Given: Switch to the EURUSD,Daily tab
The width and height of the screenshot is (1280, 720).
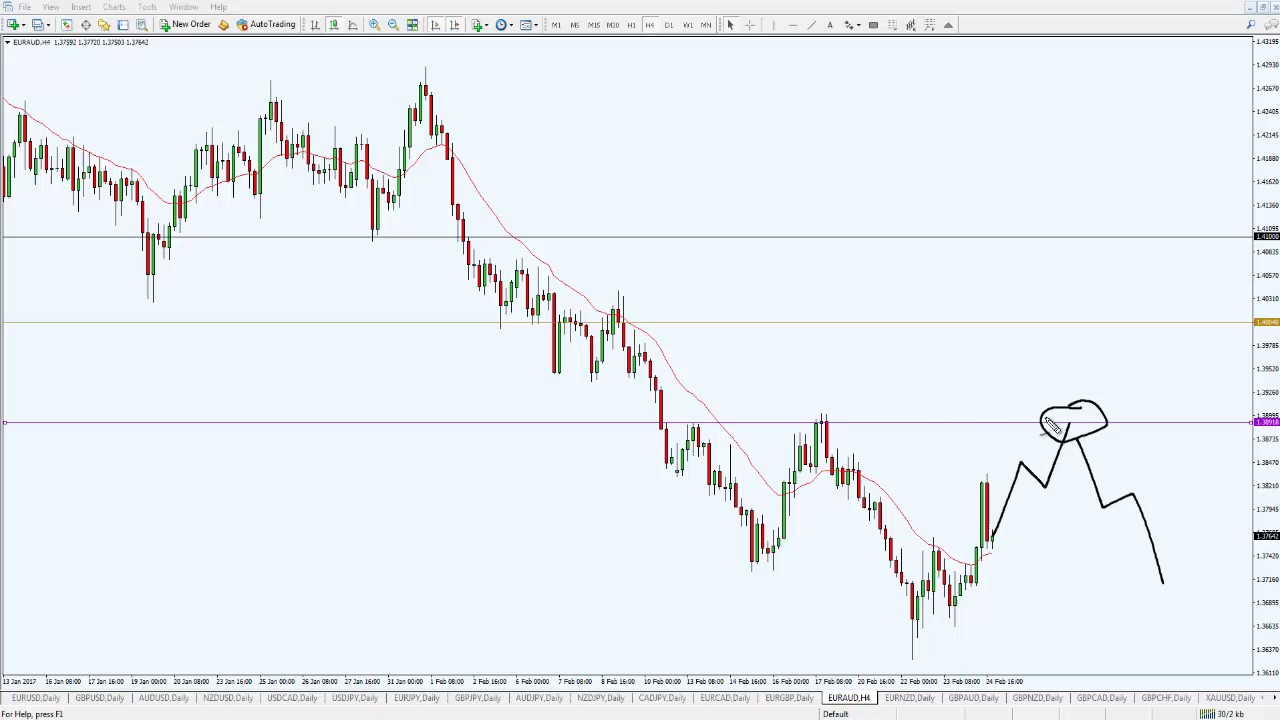Looking at the screenshot, I should click(35, 698).
